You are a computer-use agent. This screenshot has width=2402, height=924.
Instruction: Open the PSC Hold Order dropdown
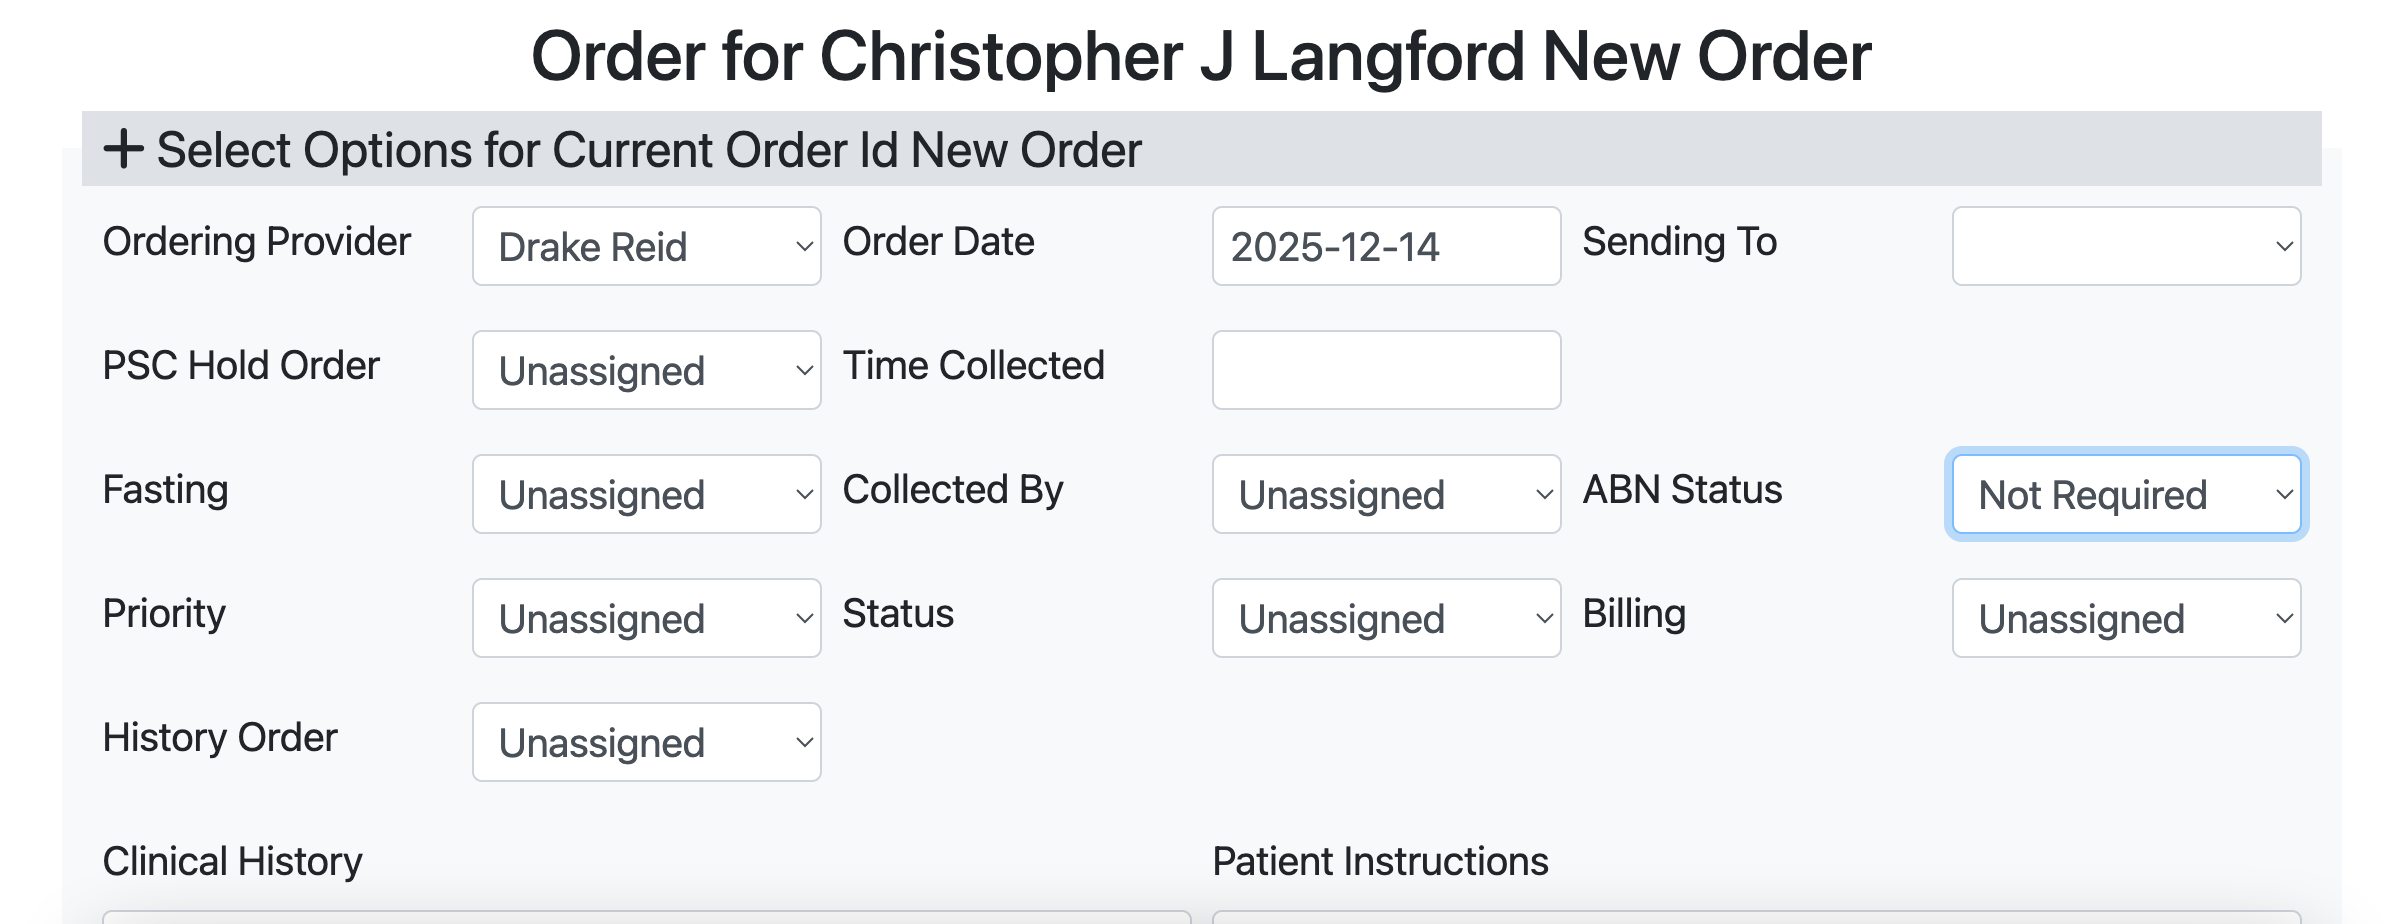(645, 370)
